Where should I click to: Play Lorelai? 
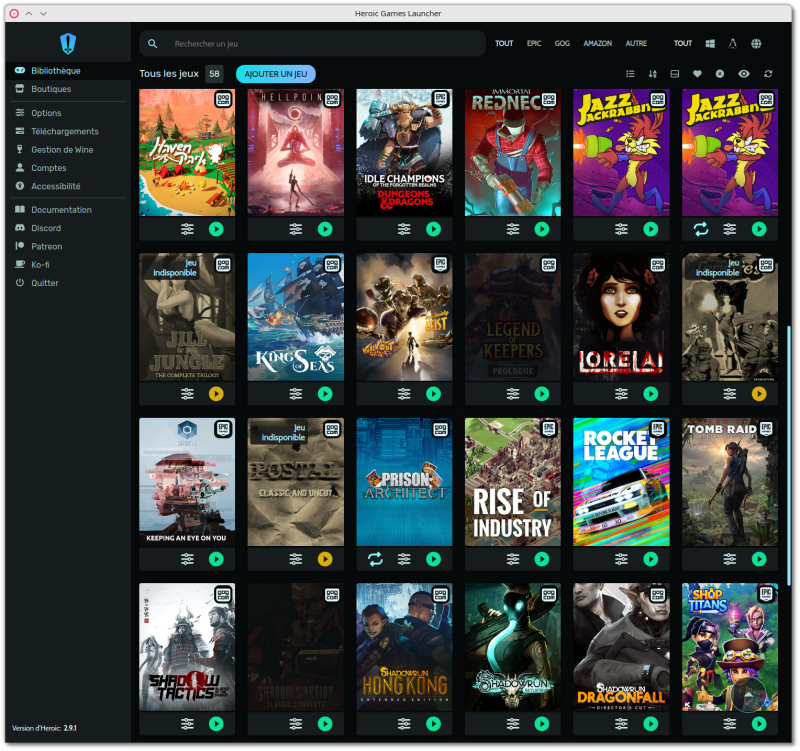[x=651, y=394]
